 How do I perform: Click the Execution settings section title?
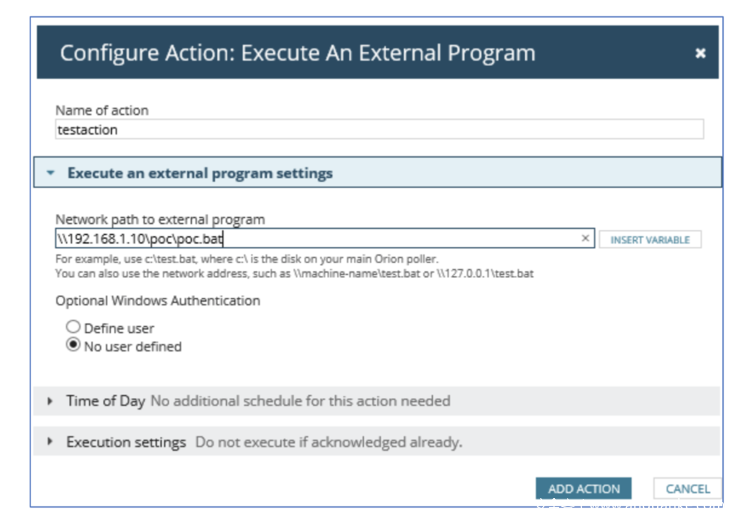tap(126, 441)
